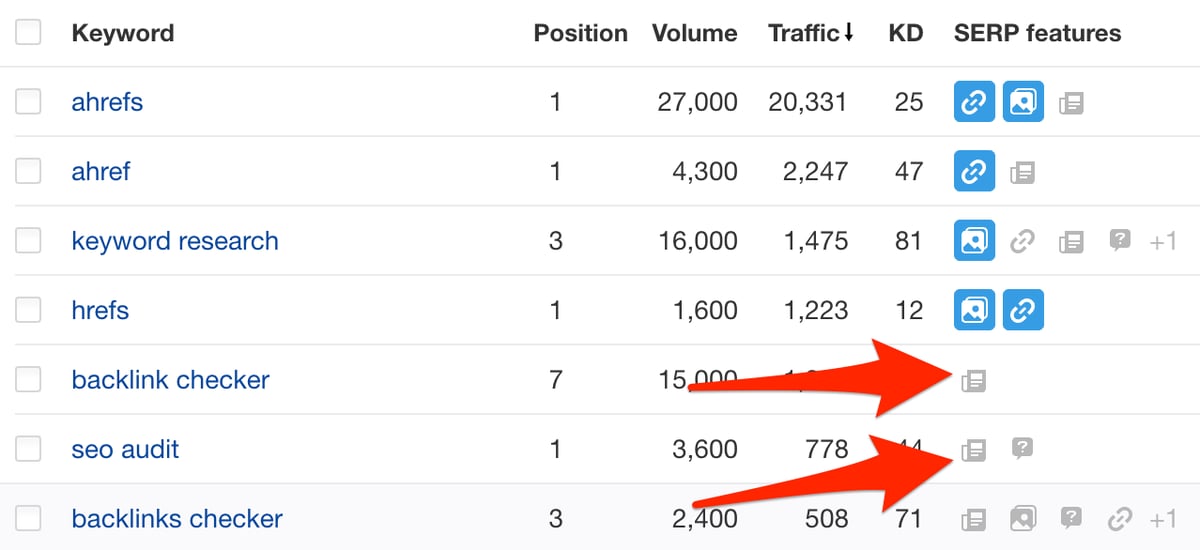1200x550 pixels.
Task: Click the blue image pack icon for keyword research
Action: click(x=974, y=241)
